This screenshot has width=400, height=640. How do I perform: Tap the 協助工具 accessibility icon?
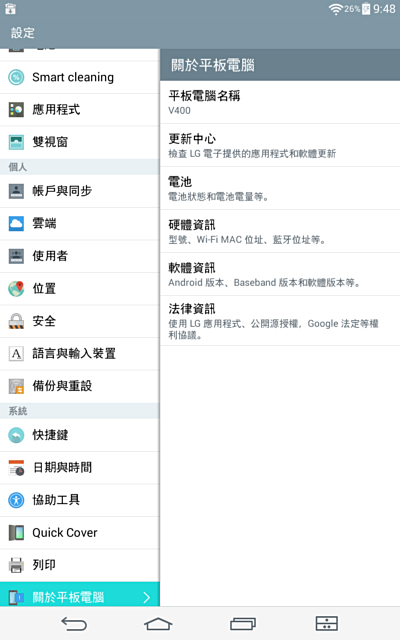(x=16, y=500)
